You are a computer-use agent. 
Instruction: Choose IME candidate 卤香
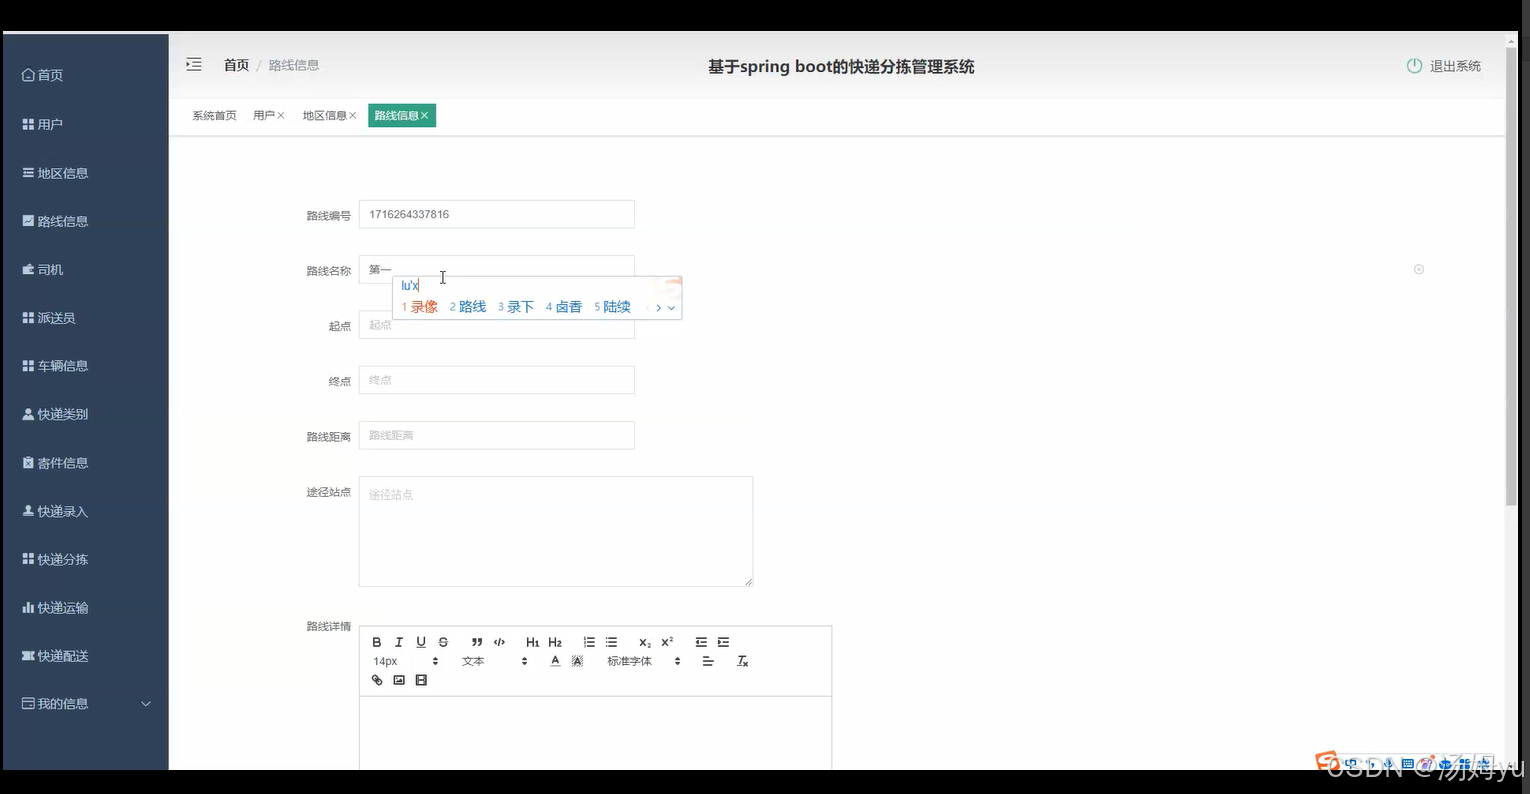click(564, 307)
